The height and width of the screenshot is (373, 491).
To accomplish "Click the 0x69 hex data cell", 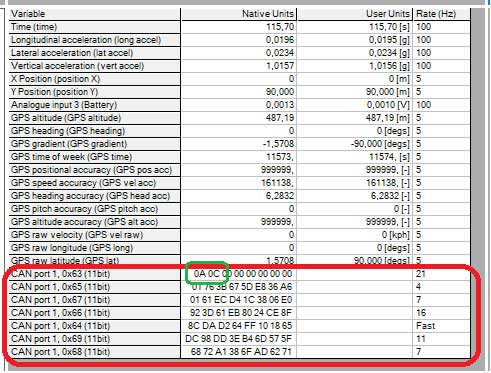I will 239,339.
